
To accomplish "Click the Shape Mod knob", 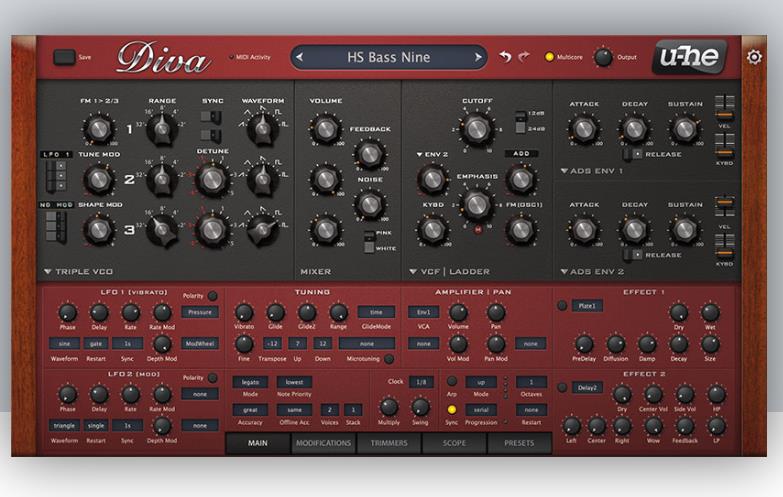I will [98, 229].
